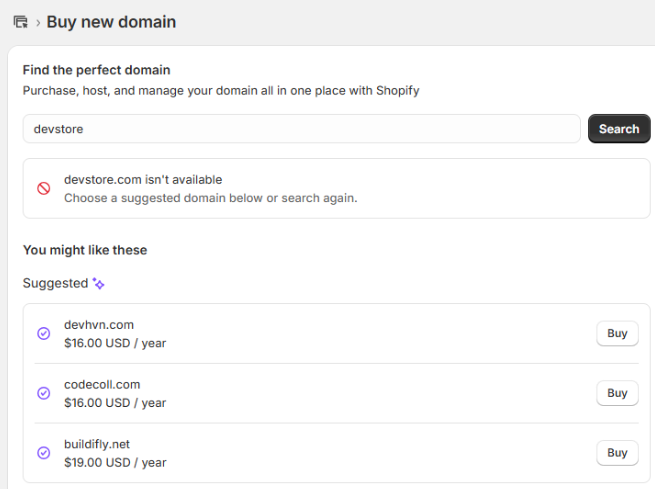Click the breadcrumb chevron separator
Image resolution: width=655 pixels, height=489 pixels.
[x=37, y=22]
